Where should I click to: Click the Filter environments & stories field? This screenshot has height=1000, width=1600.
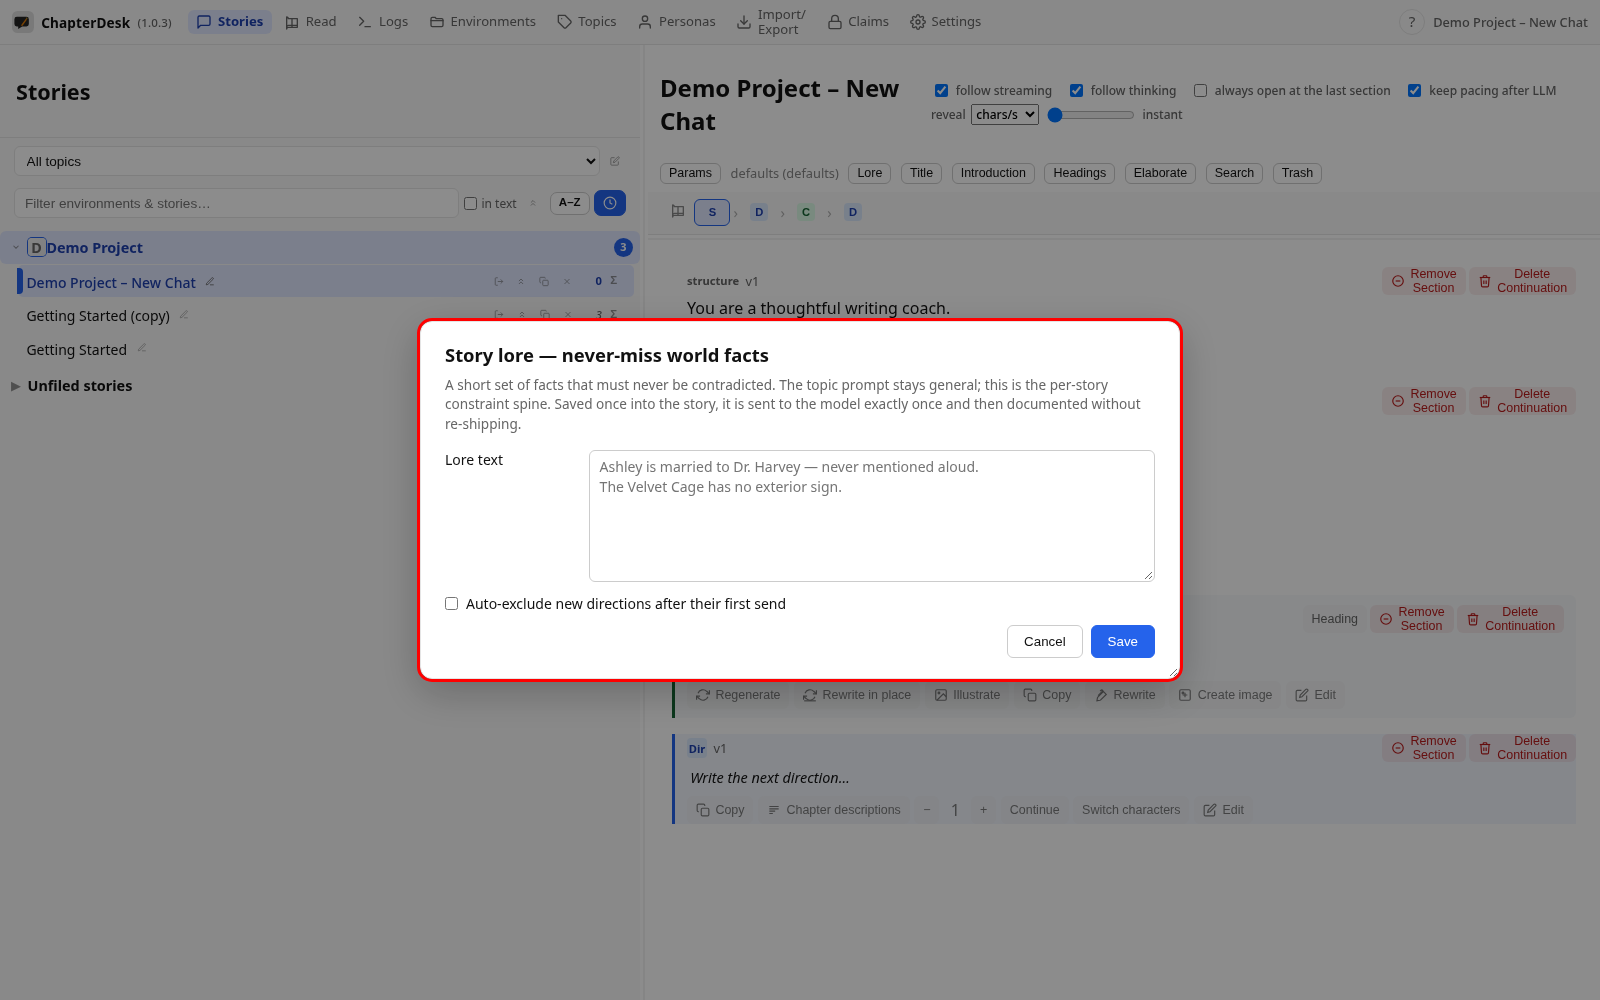pos(236,203)
